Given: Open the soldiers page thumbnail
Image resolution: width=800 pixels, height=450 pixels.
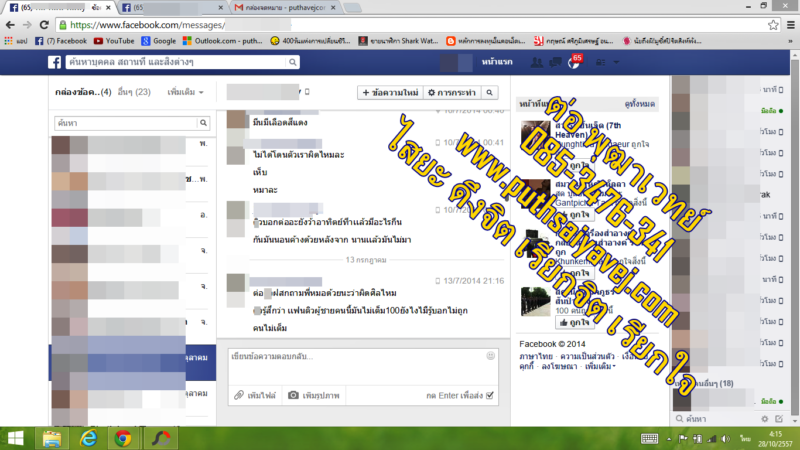Looking at the screenshot, I should [535, 302].
